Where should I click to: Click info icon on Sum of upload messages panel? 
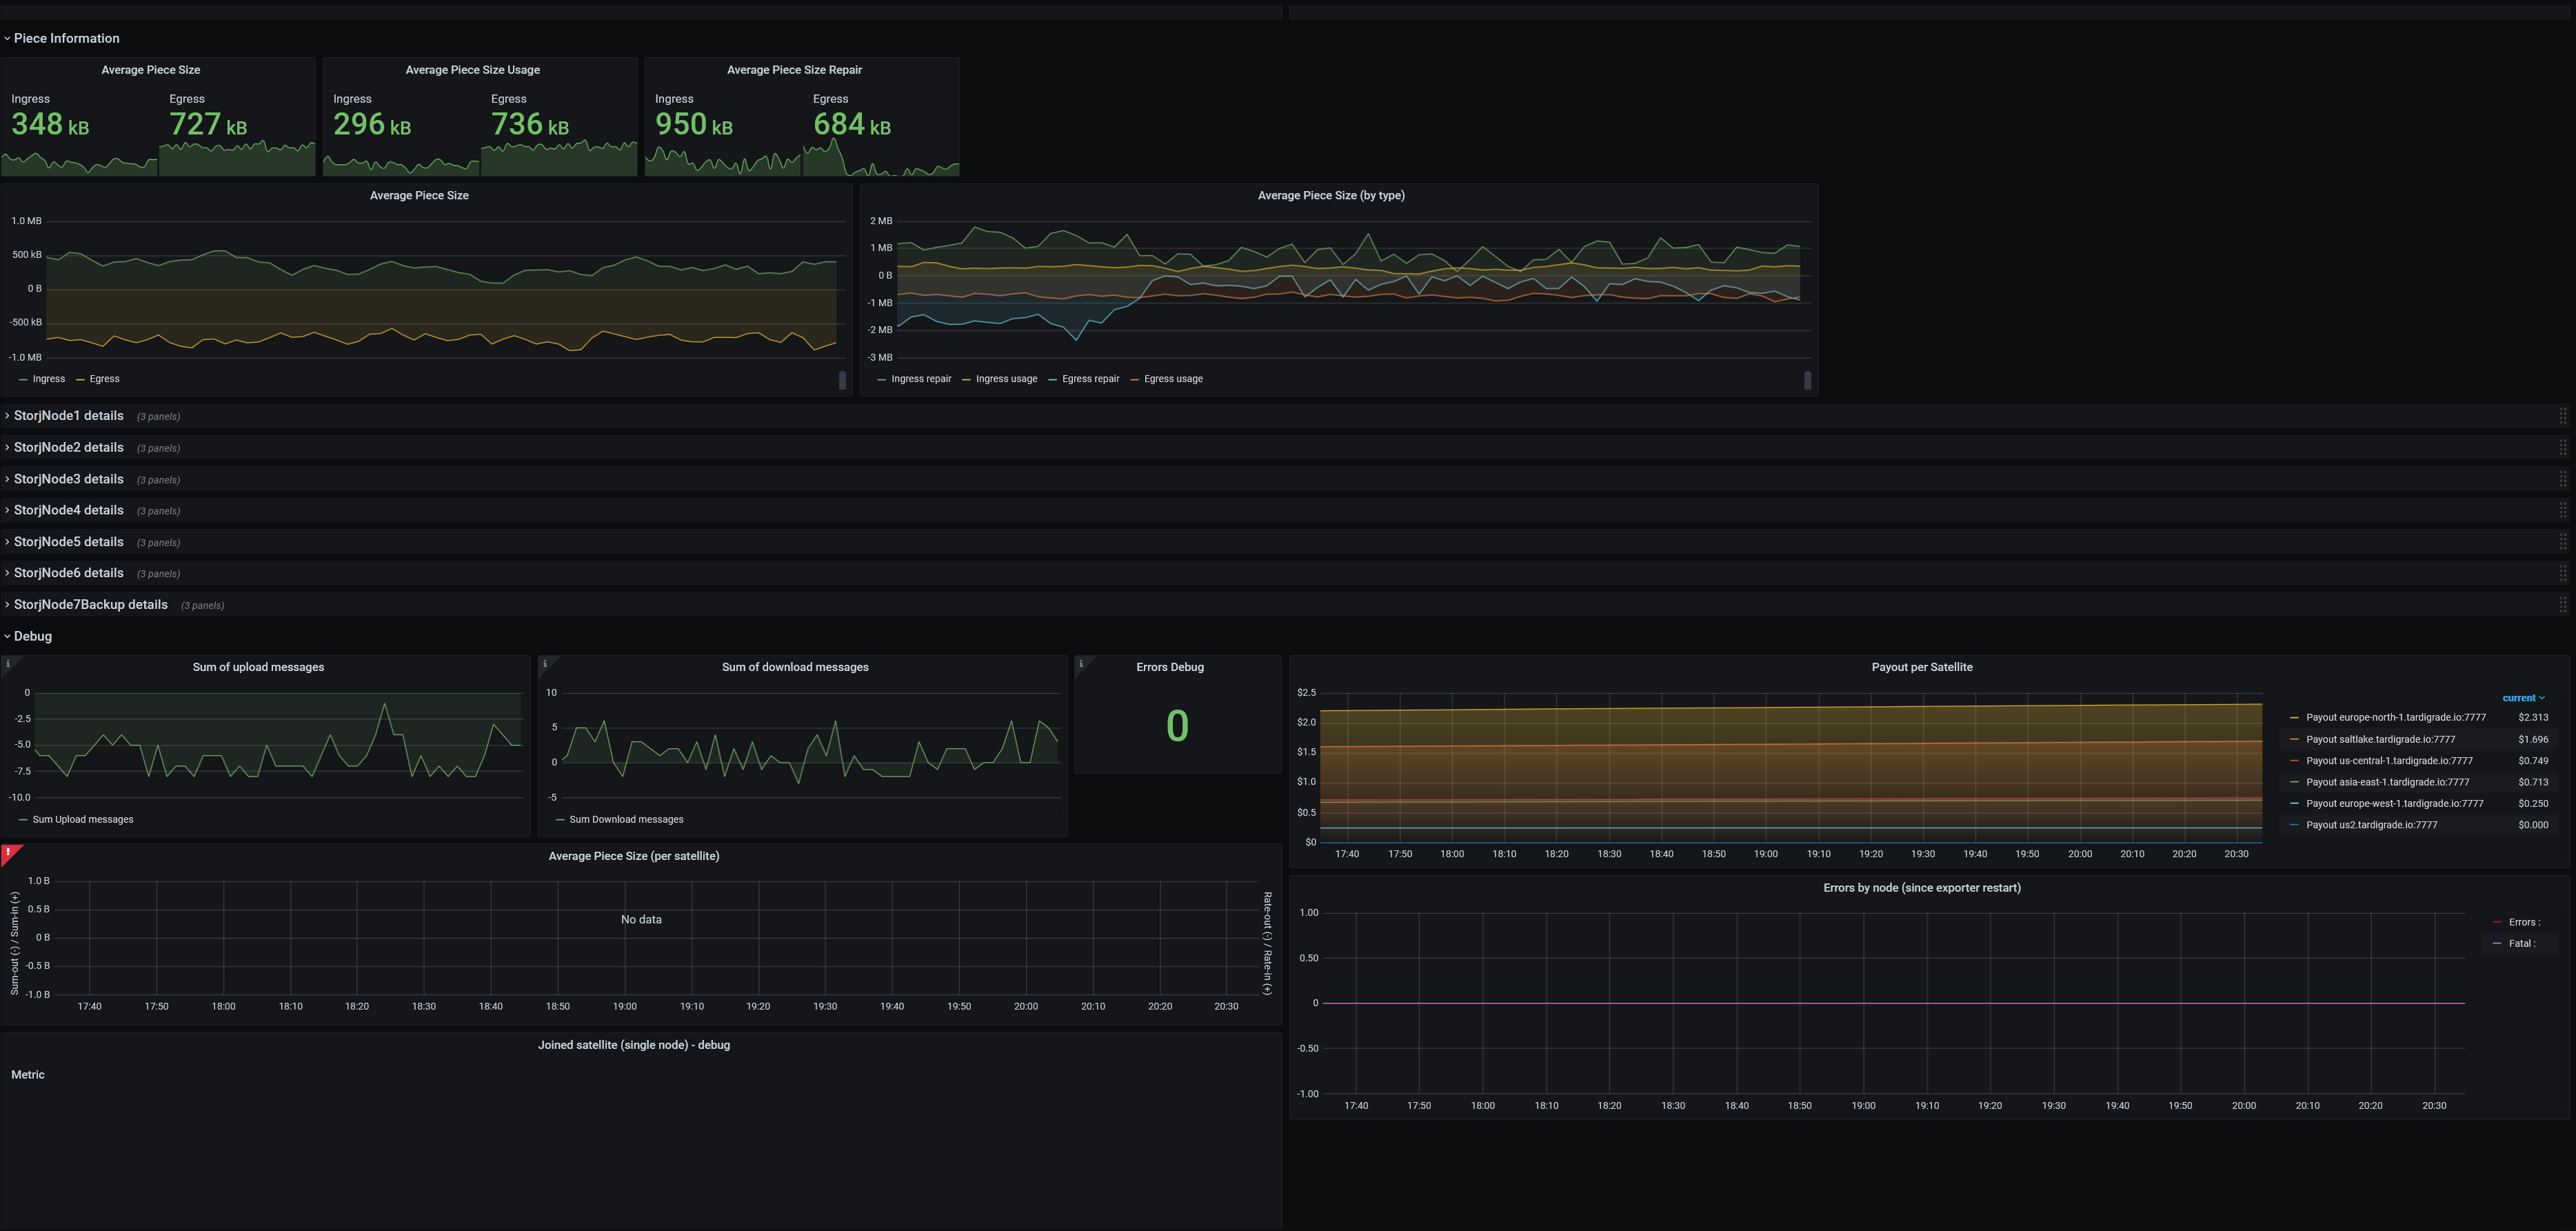click(8, 664)
